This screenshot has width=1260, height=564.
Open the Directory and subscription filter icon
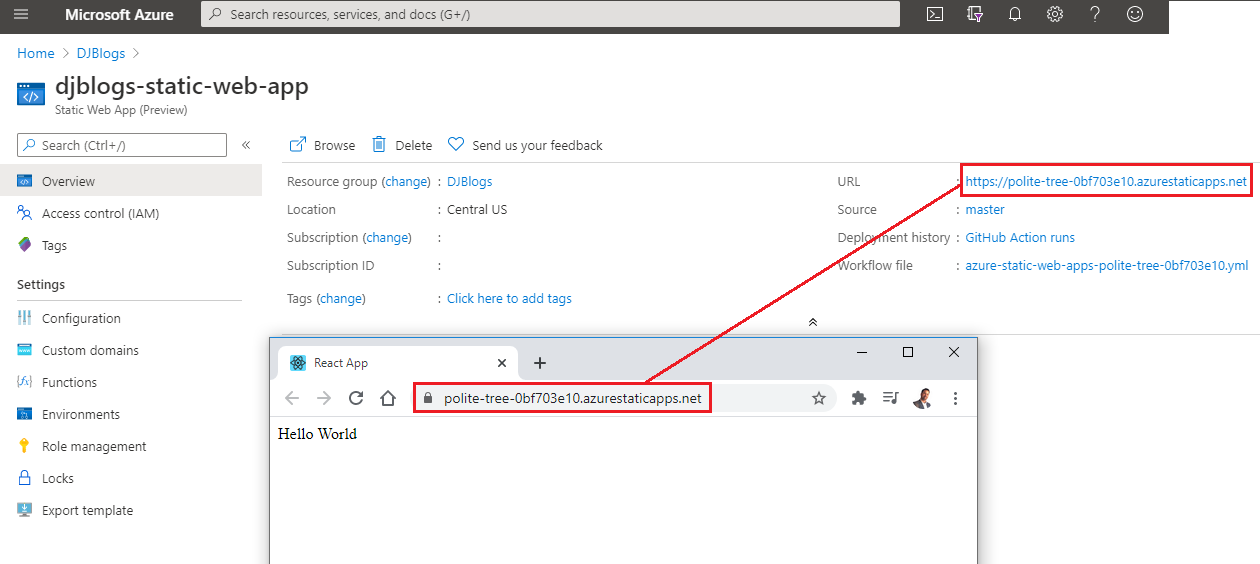coord(975,15)
